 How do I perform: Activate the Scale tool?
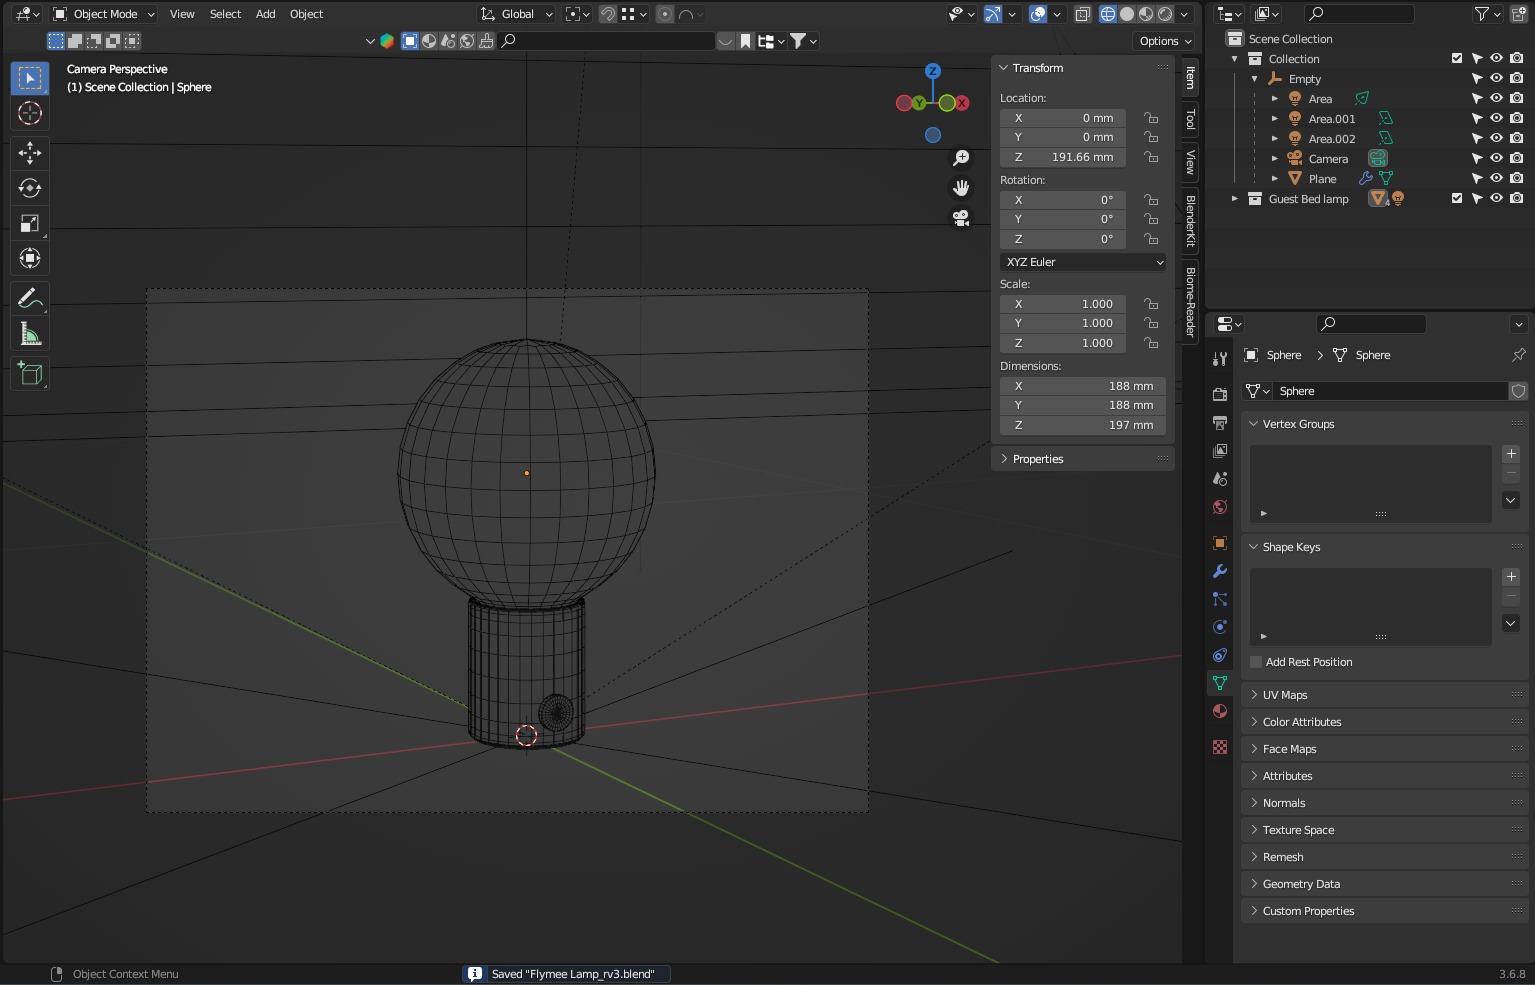point(29,223)
